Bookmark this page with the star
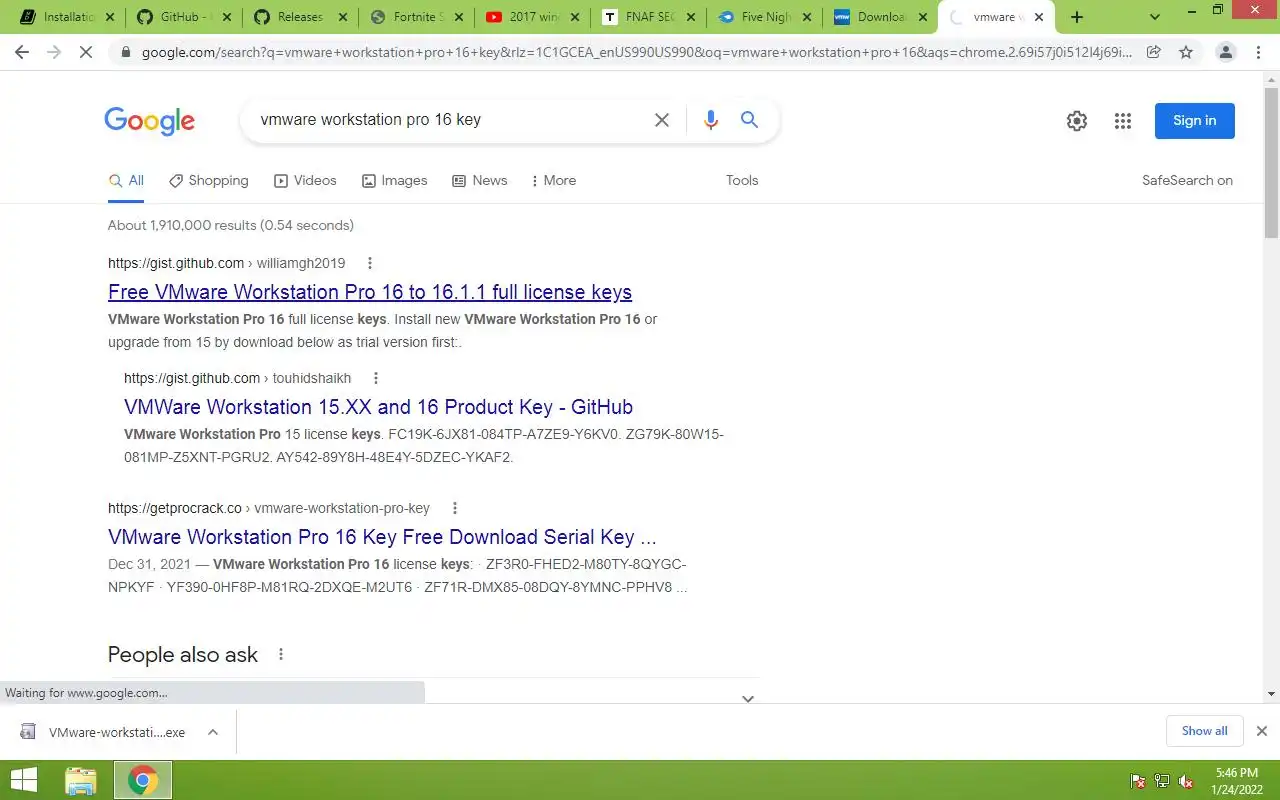This screenshot has width=1280, height=800. [x=1186, y=52]
